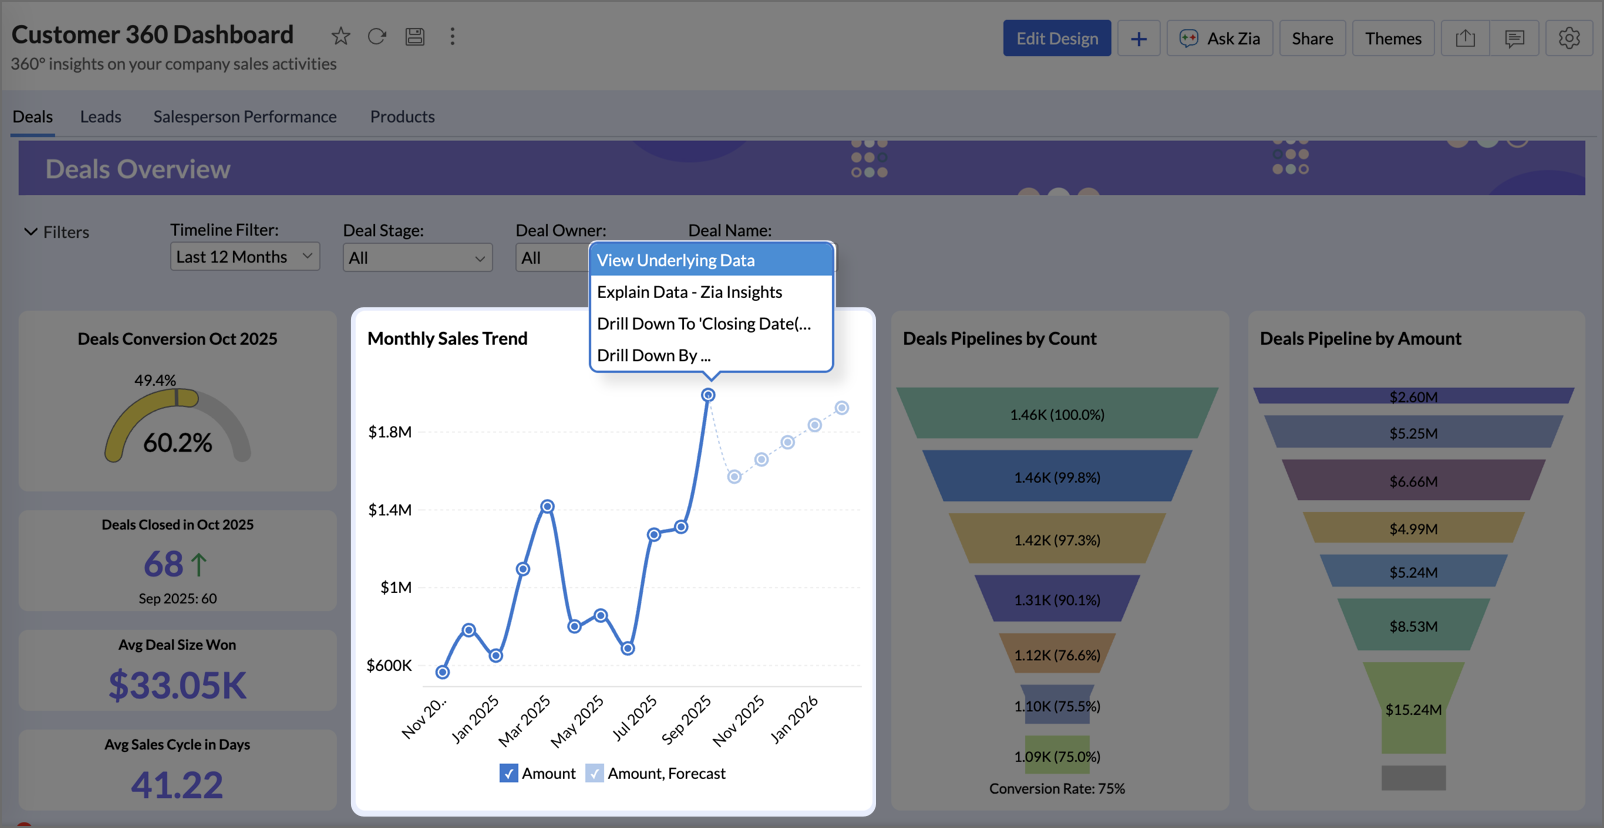
Task: Open the Timeline Filter dropdown
Action: (244, 257)
